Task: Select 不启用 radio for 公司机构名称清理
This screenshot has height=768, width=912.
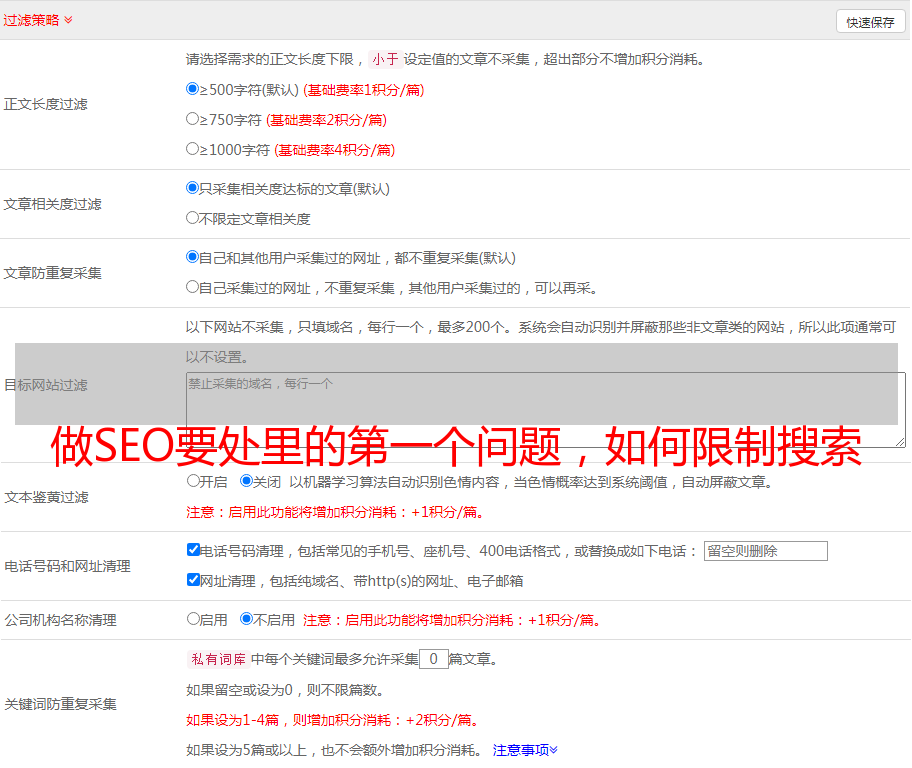Action: (247, 619)
